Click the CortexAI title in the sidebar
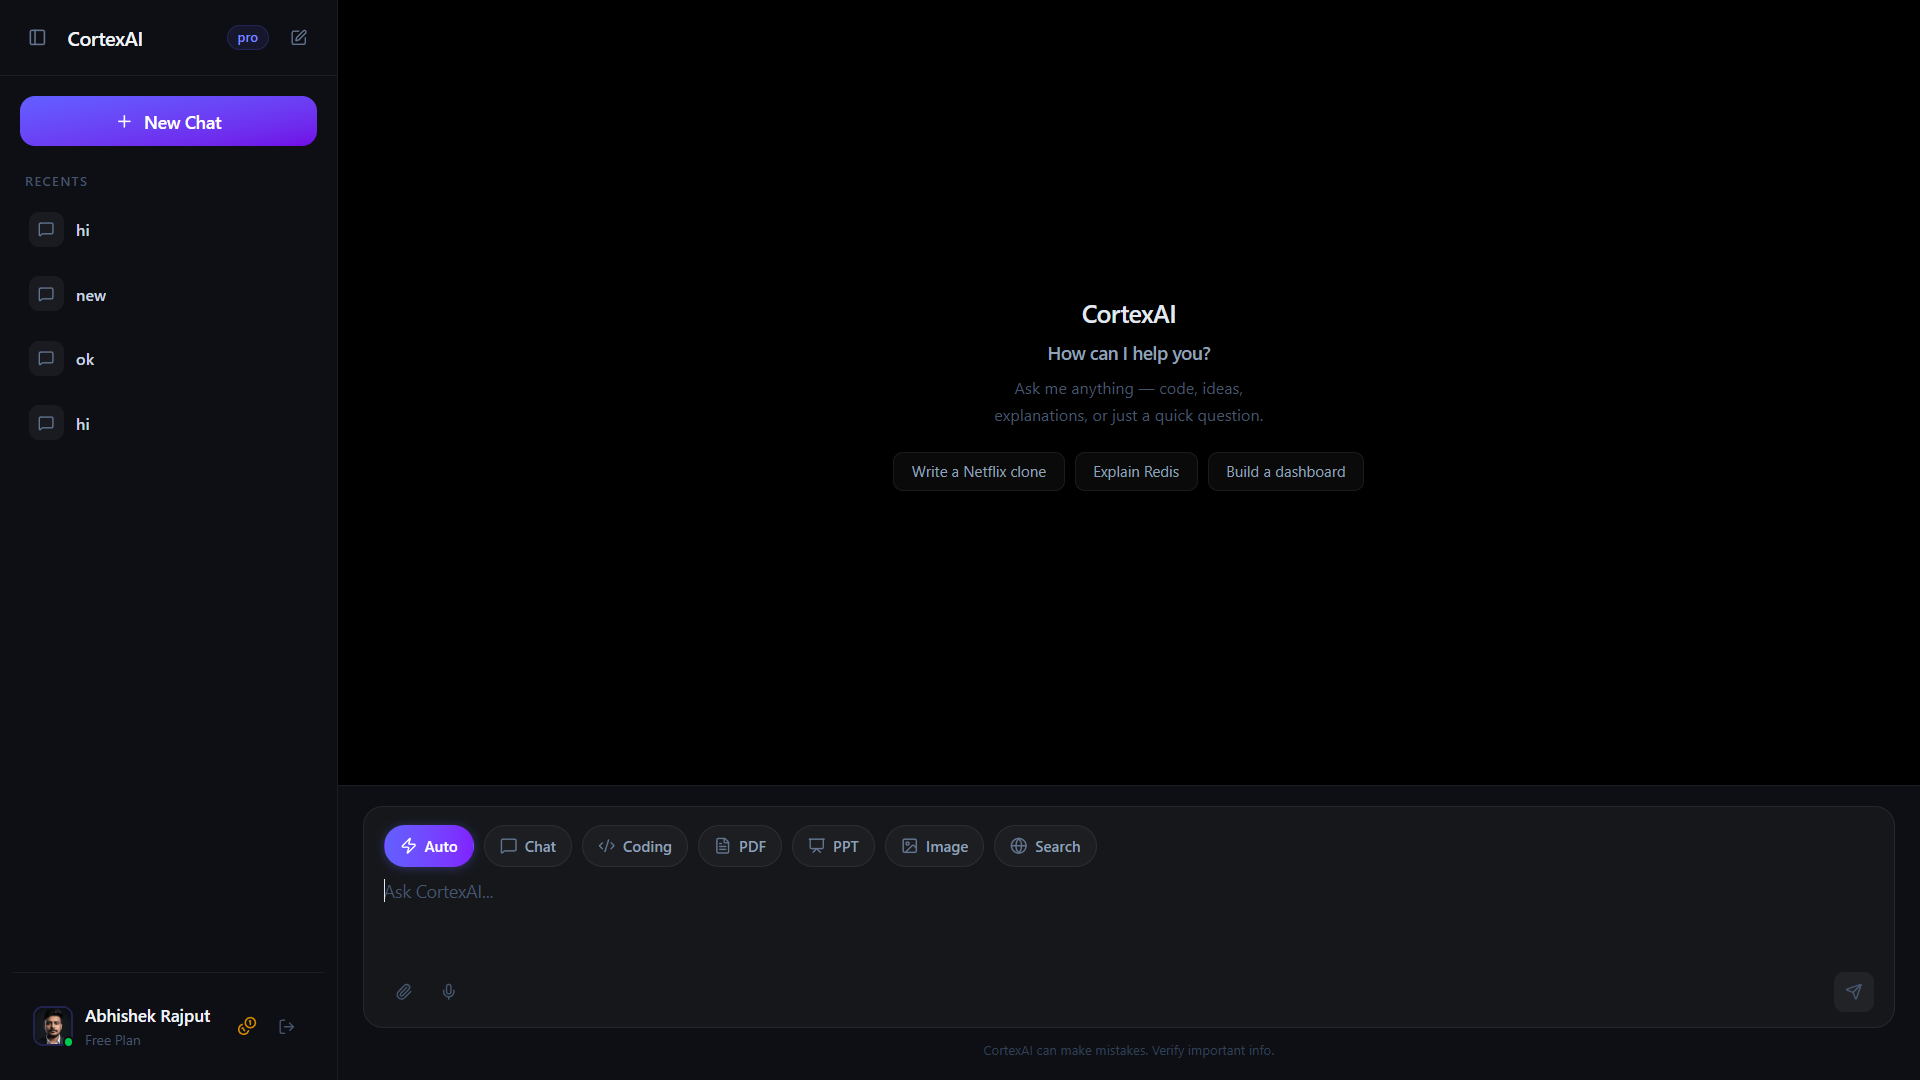This screenshot has width=1920, height=1080. (105, 38)
